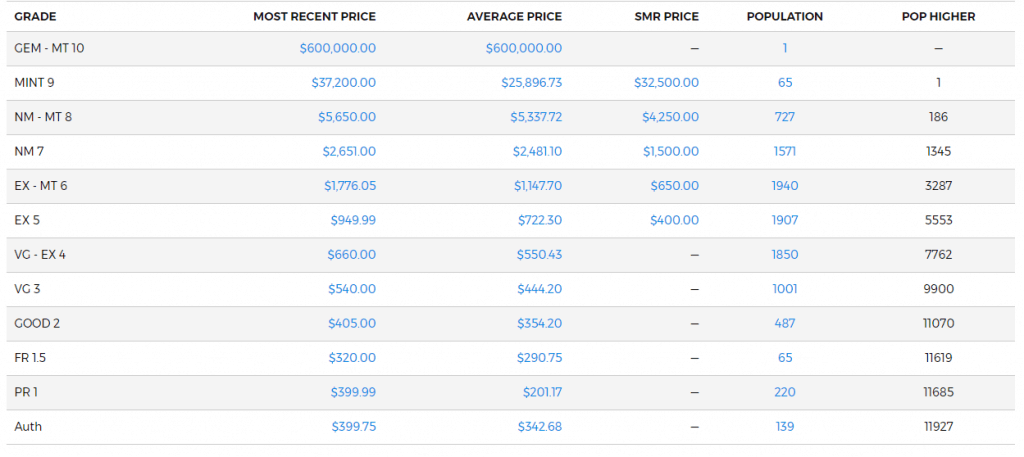Open the Auth population count 139
The width and height of the screenshot is (1024, 457).
tap(785, 427)
